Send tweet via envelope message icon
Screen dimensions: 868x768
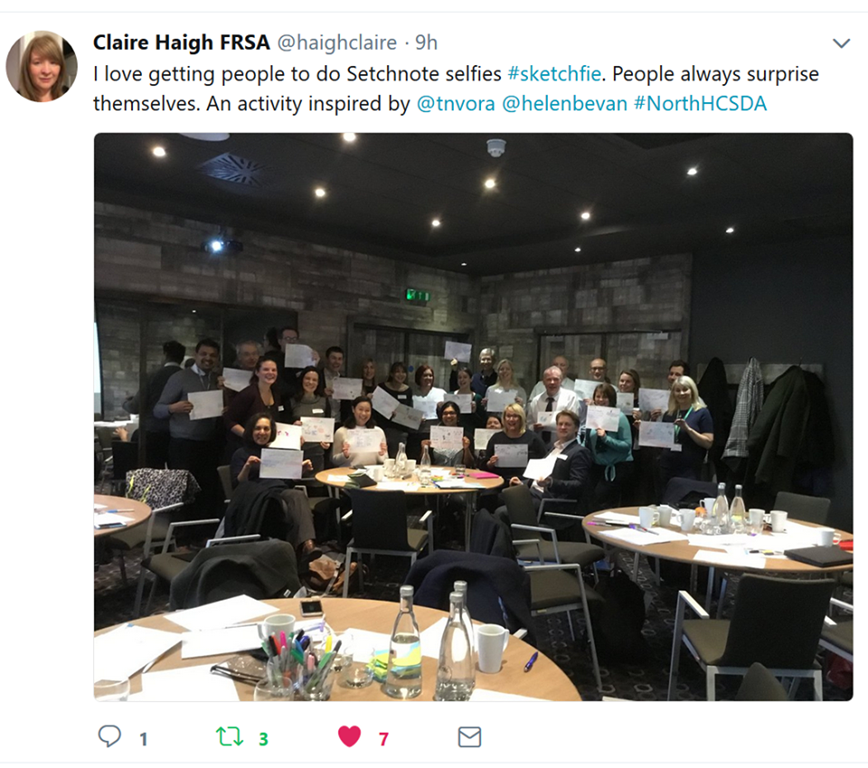(469, 737)
